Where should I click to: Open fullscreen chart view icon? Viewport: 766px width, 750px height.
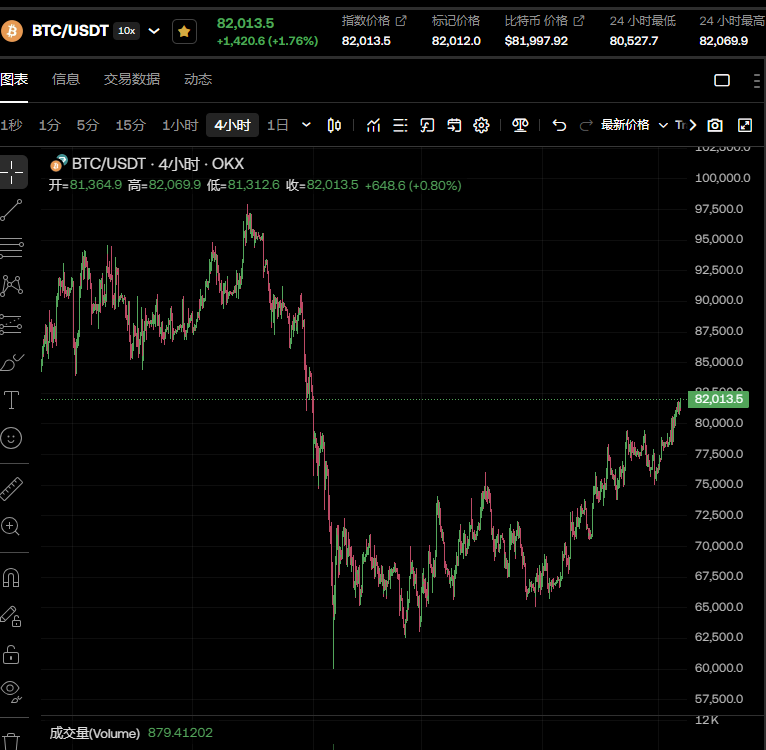pos(745,126)
